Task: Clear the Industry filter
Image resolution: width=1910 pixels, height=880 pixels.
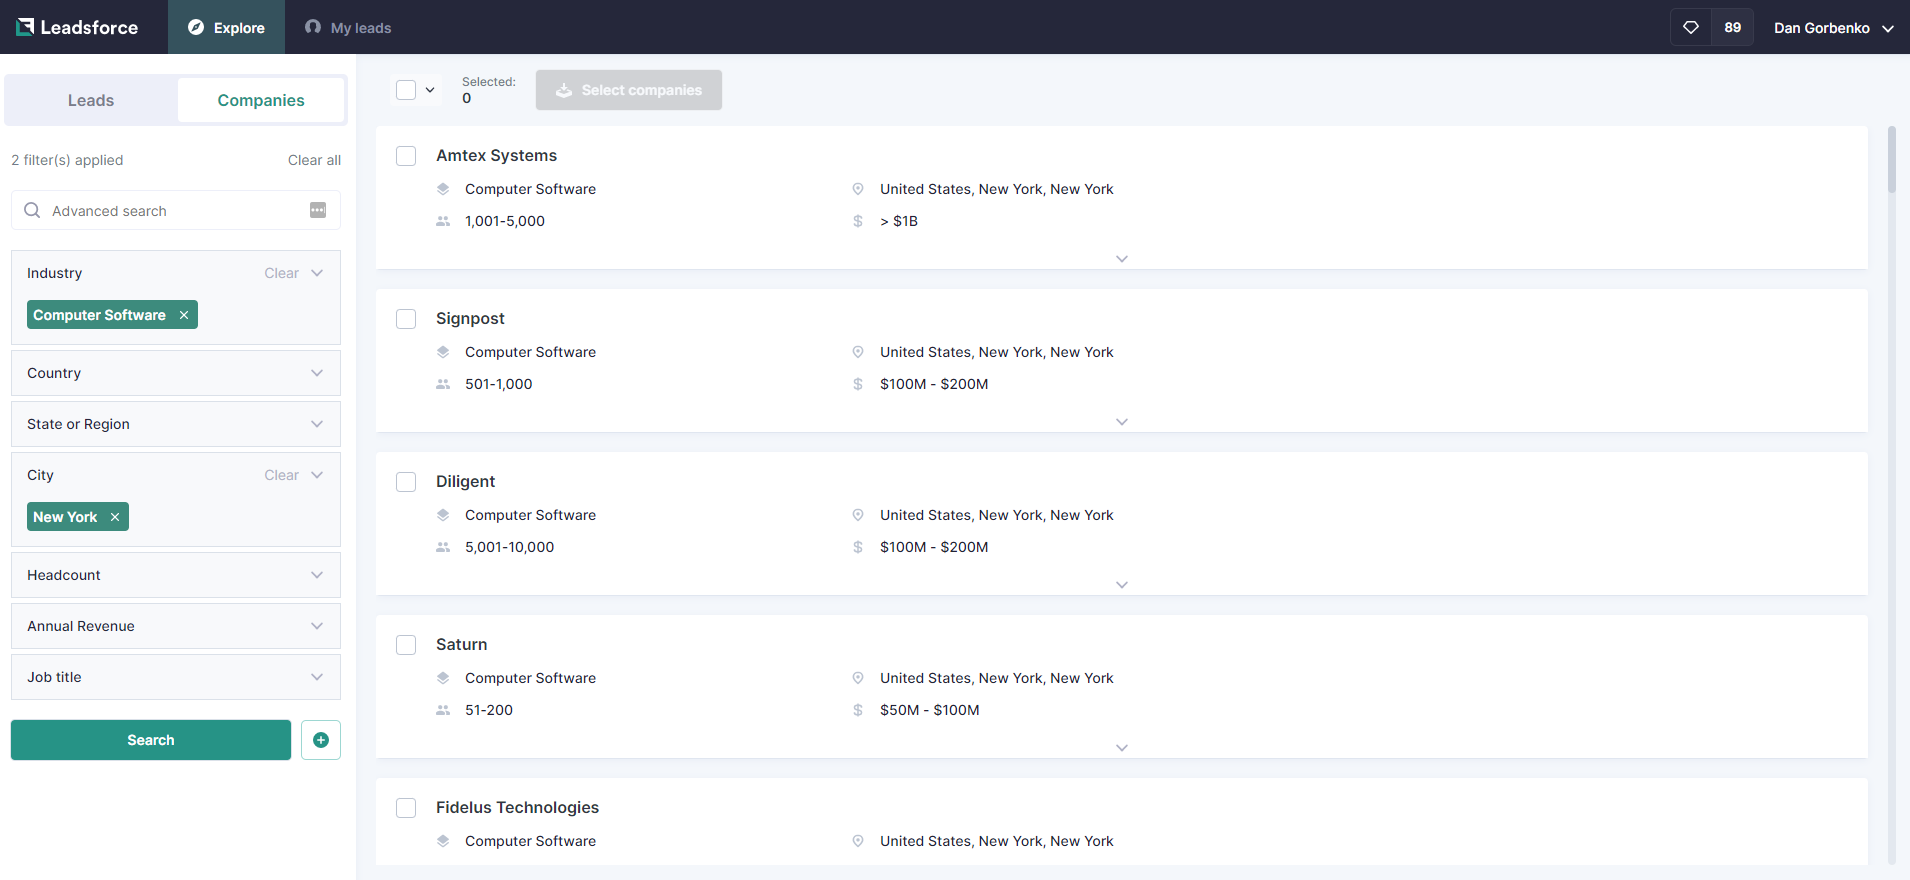Action: (281, 273)
